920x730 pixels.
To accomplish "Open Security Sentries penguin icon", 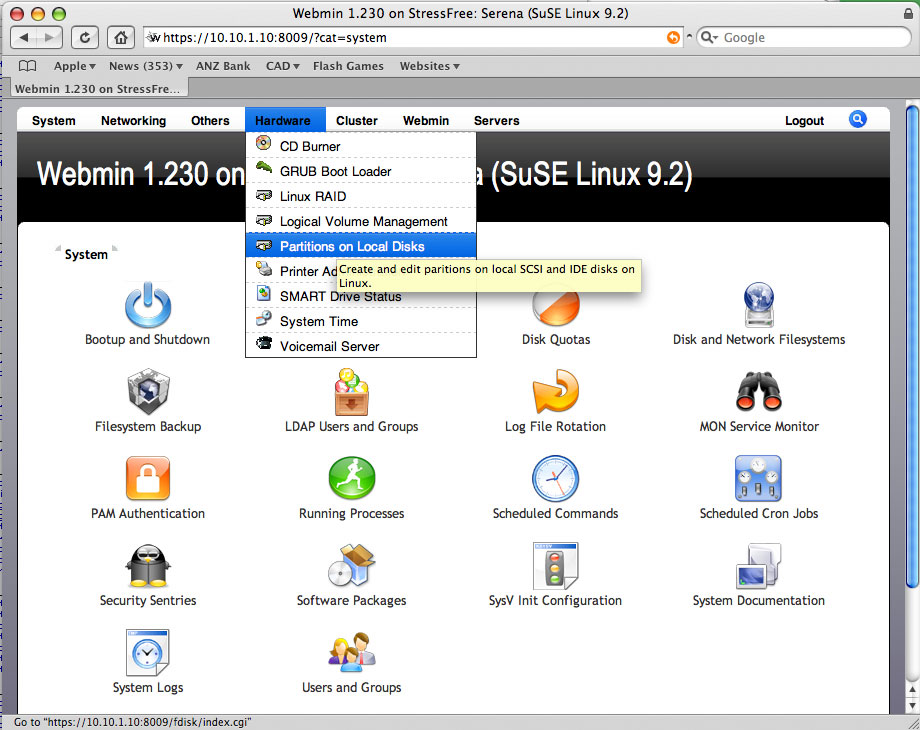I will (x=148, y=566).
